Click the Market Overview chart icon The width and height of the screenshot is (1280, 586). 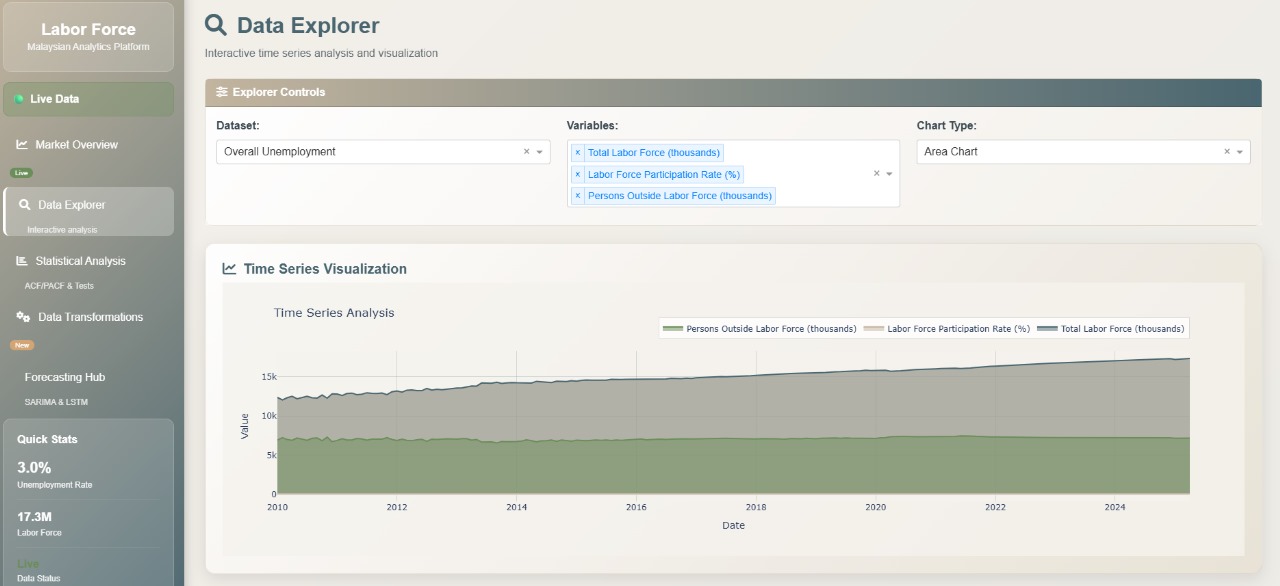coord(22,145)
